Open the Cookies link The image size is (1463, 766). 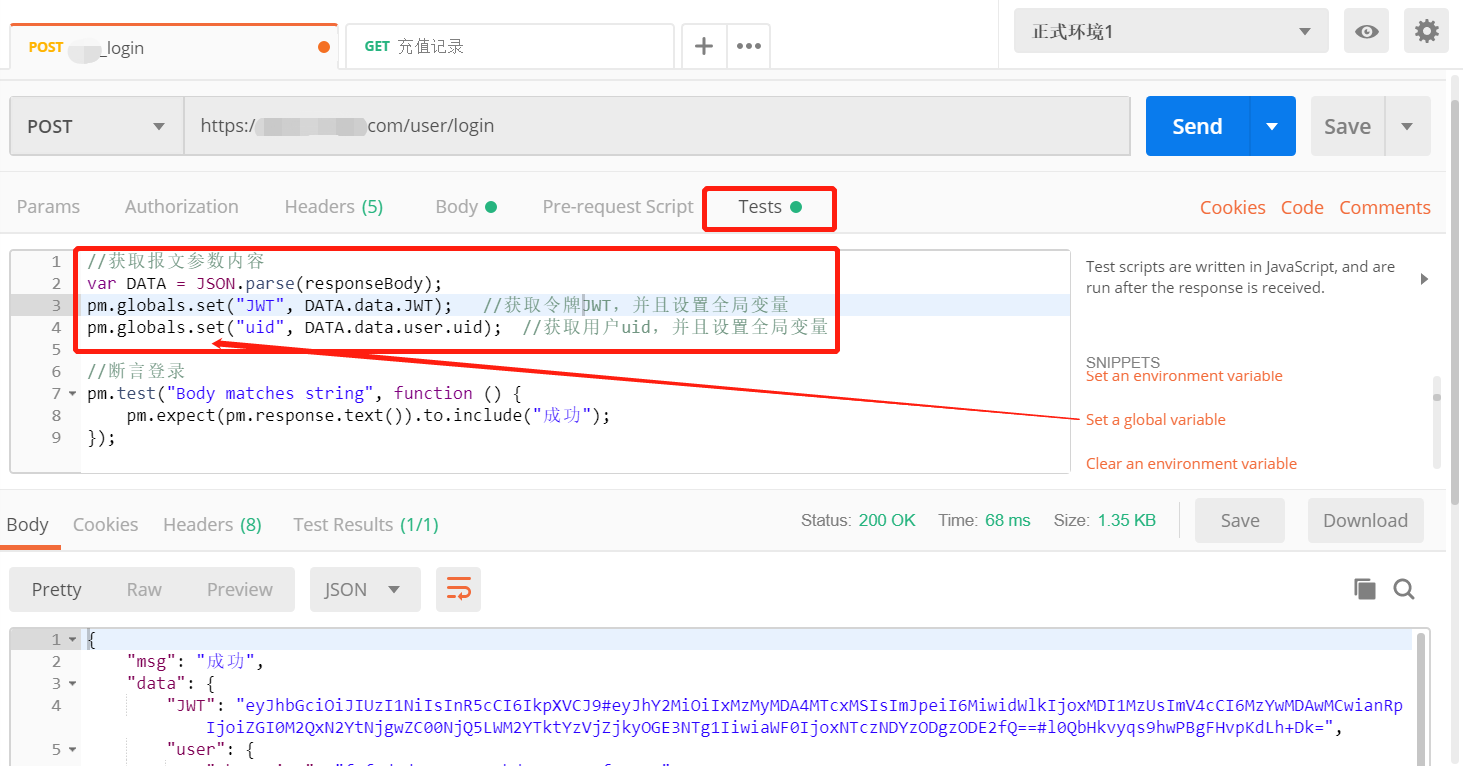pyautogui.click(x=1233, y=207)
